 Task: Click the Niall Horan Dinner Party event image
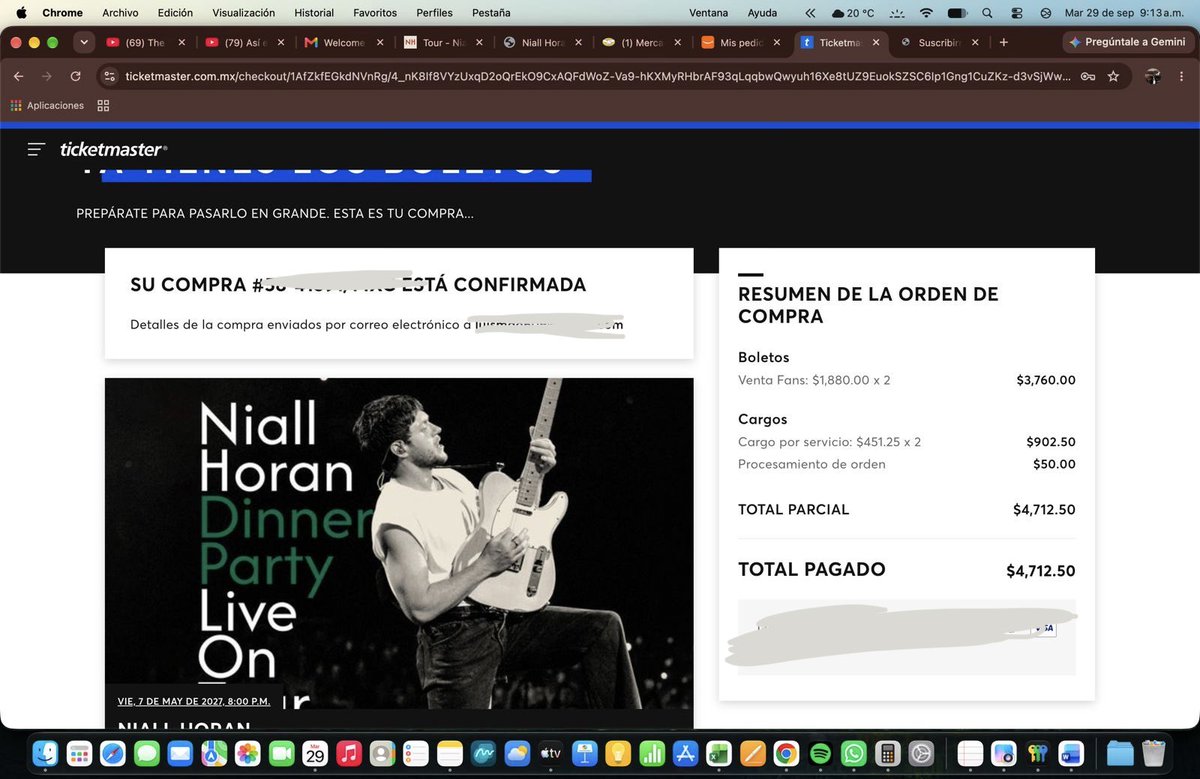[x=399, y=543]
